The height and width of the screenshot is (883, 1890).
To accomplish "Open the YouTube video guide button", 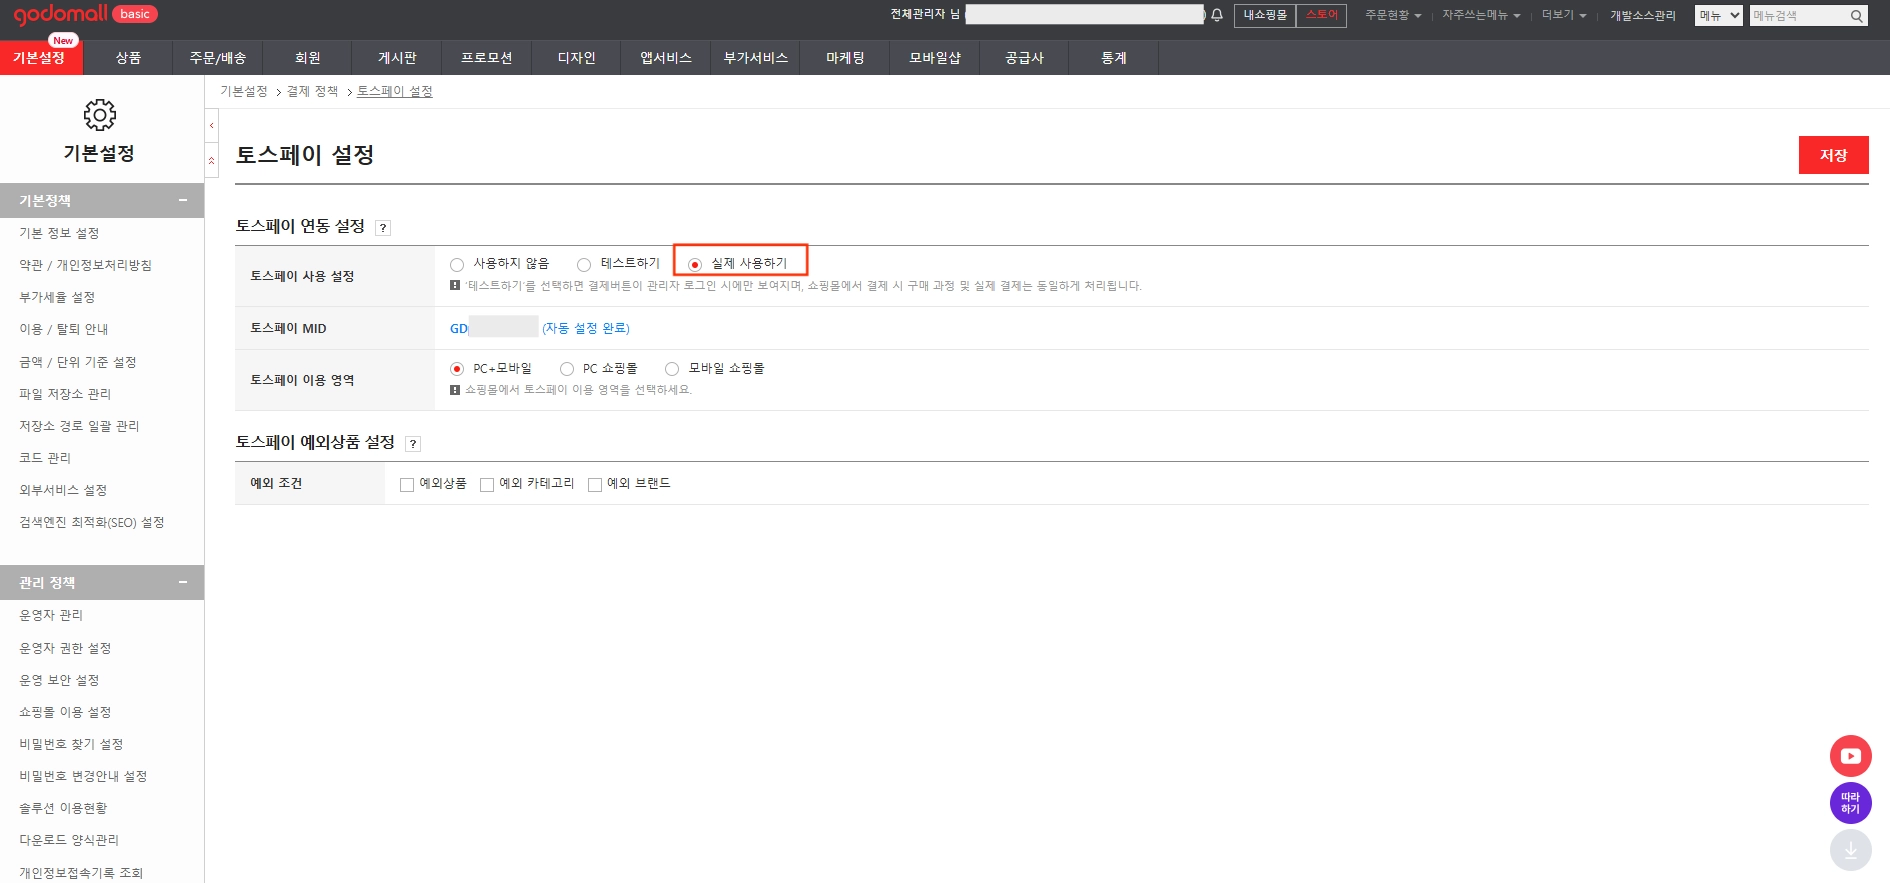I will pyautogui.click(x=1851, y=756).
